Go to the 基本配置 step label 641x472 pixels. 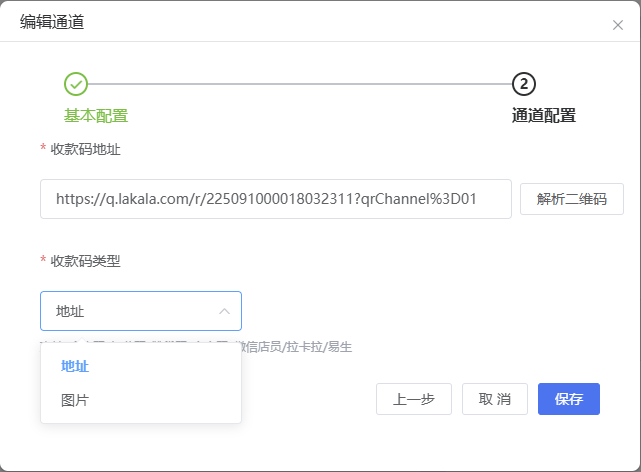coord(96,115)
